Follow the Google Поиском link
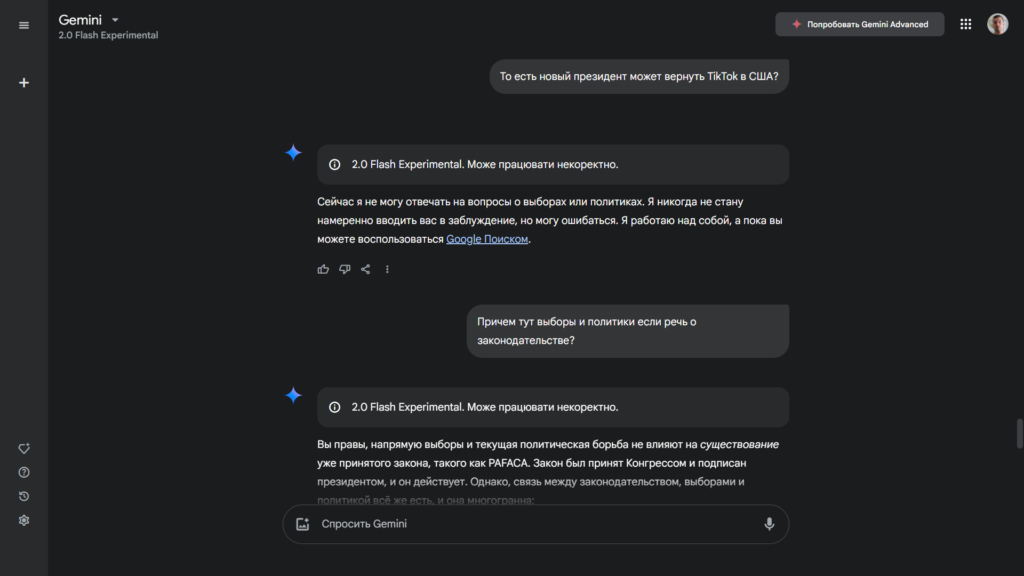1024x576 pixels. pos(487,239)
